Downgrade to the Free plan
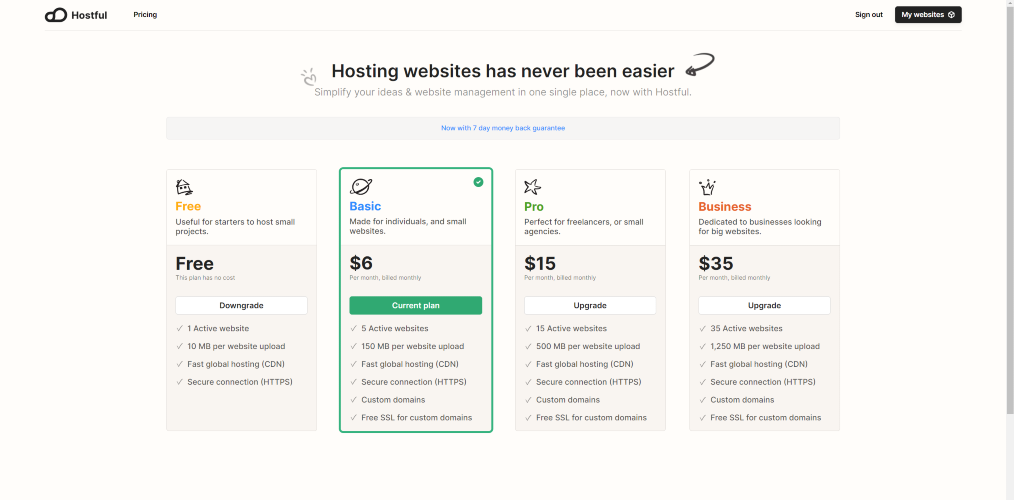The width and height of the screenshot is (1014, 500). click(x=241, y=305)
